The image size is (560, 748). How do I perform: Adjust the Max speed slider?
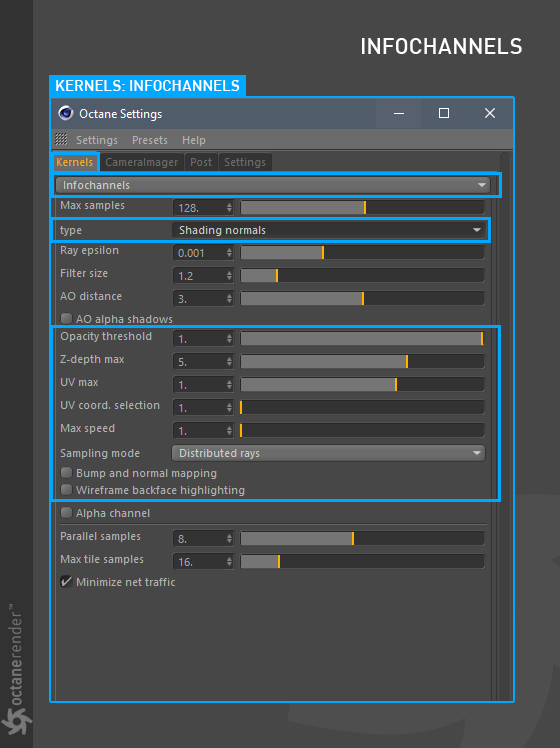pyautogui.click(x=363, y=431)
